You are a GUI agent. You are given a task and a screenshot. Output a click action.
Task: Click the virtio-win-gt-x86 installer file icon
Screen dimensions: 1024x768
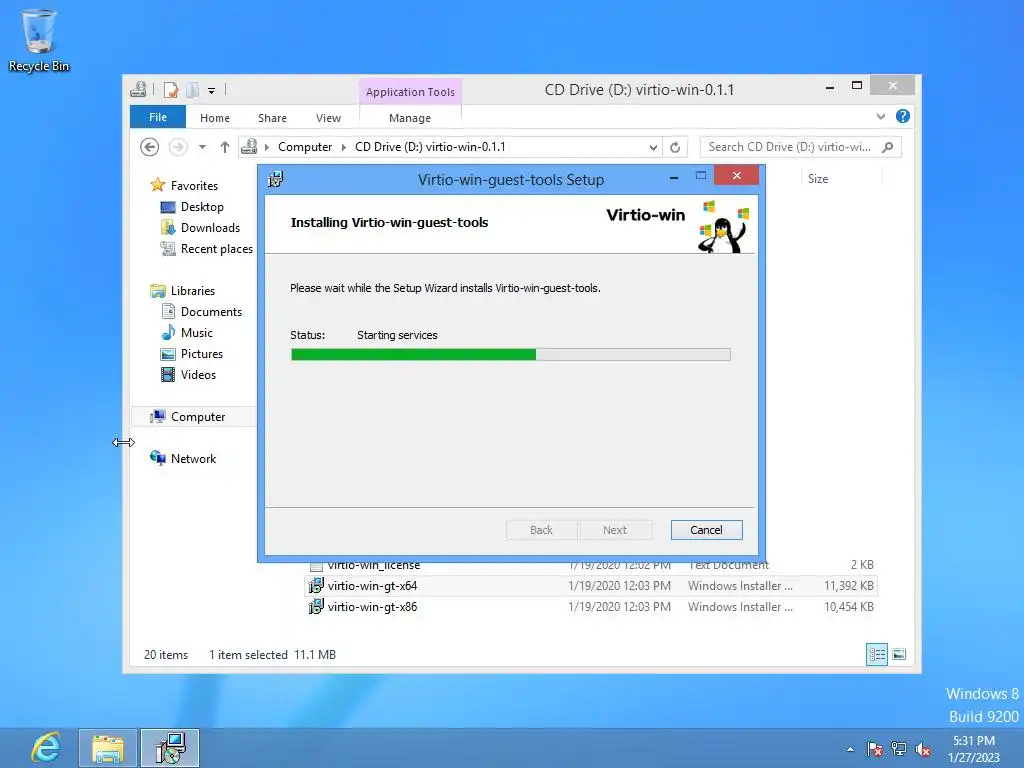(x=316, y=607)
